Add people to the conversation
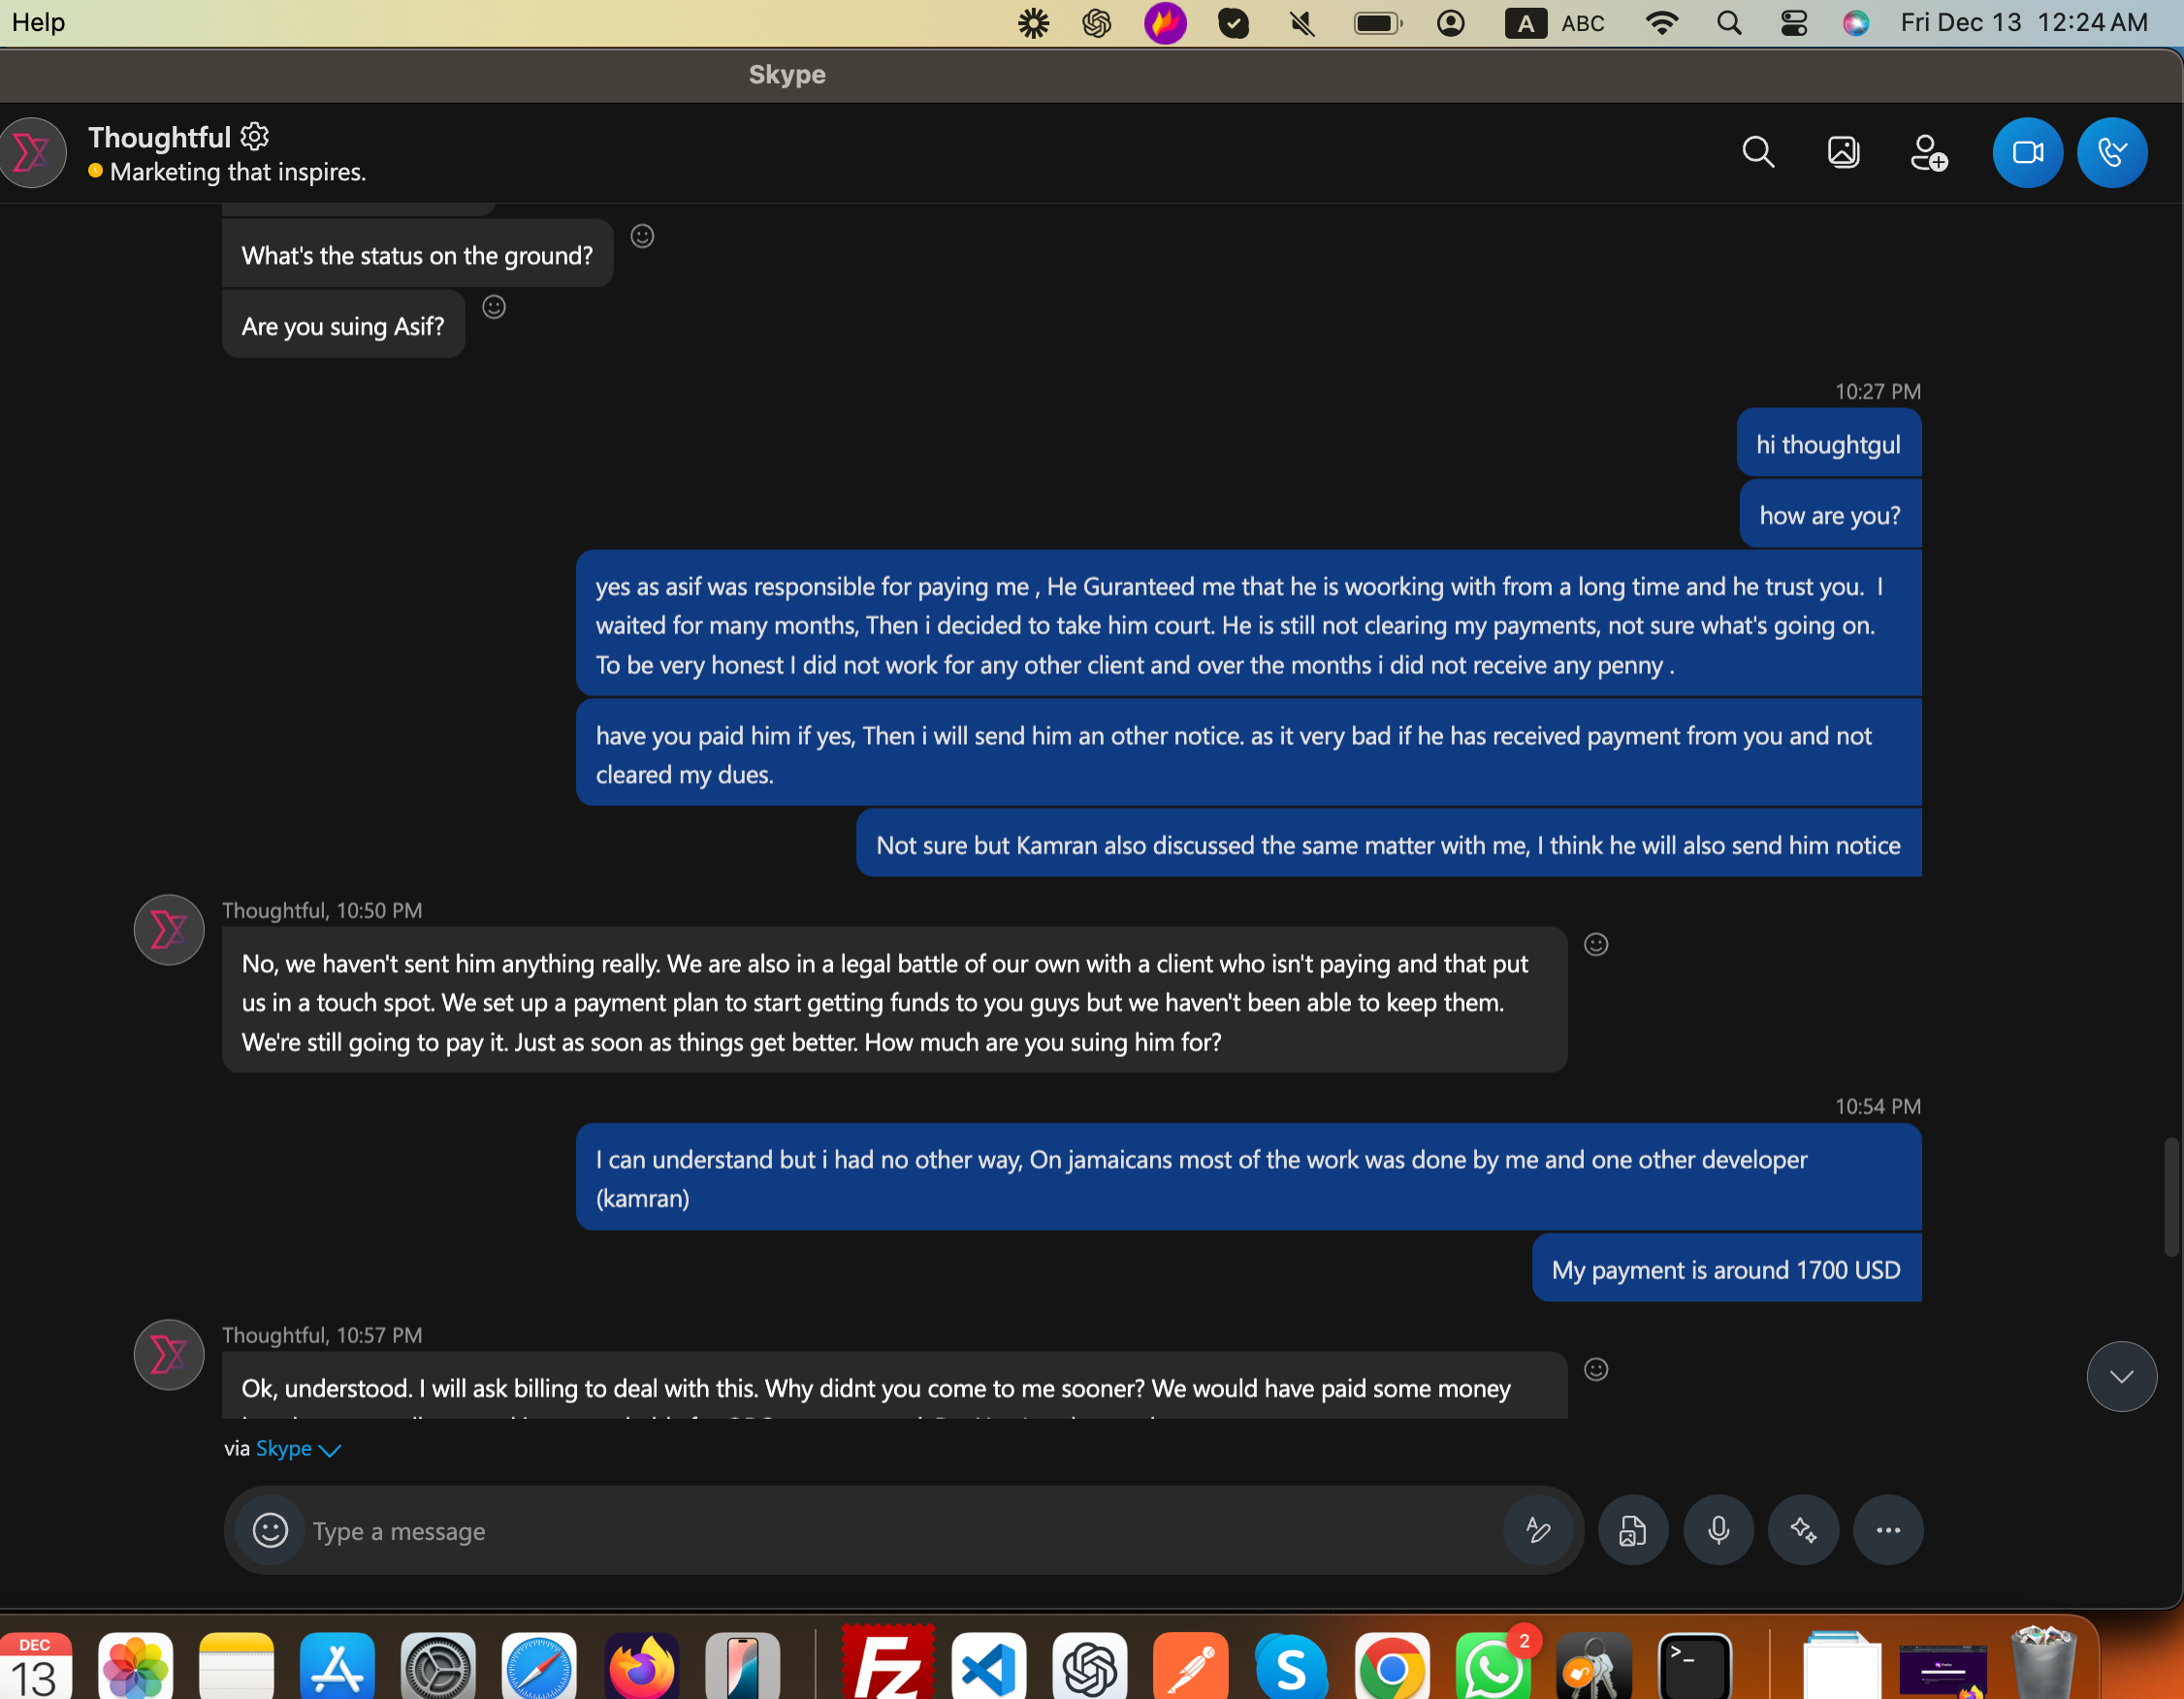The width and height of the screenshot is (2184, 1699). click(1928, 153)
